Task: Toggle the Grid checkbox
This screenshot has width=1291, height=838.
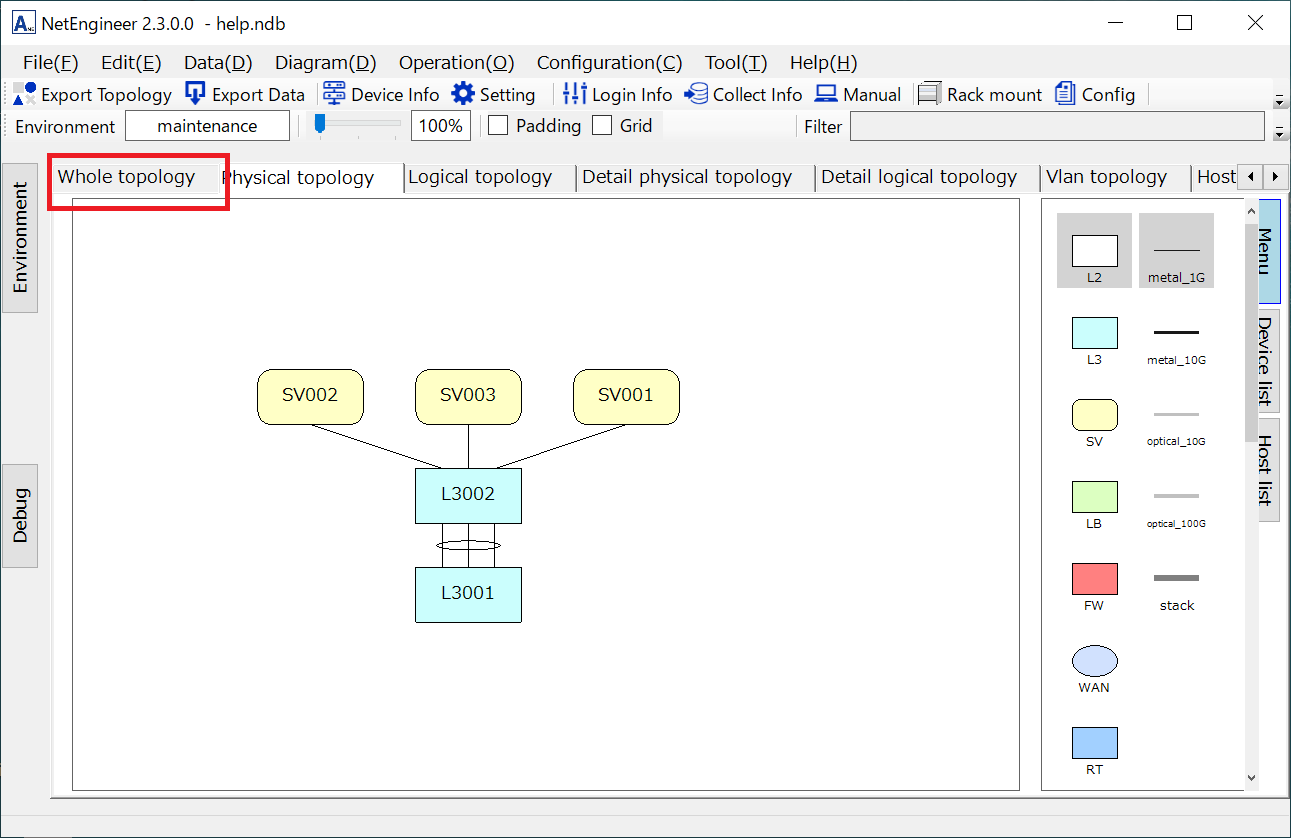Action: pyautogui.click(x=602, y=126)
